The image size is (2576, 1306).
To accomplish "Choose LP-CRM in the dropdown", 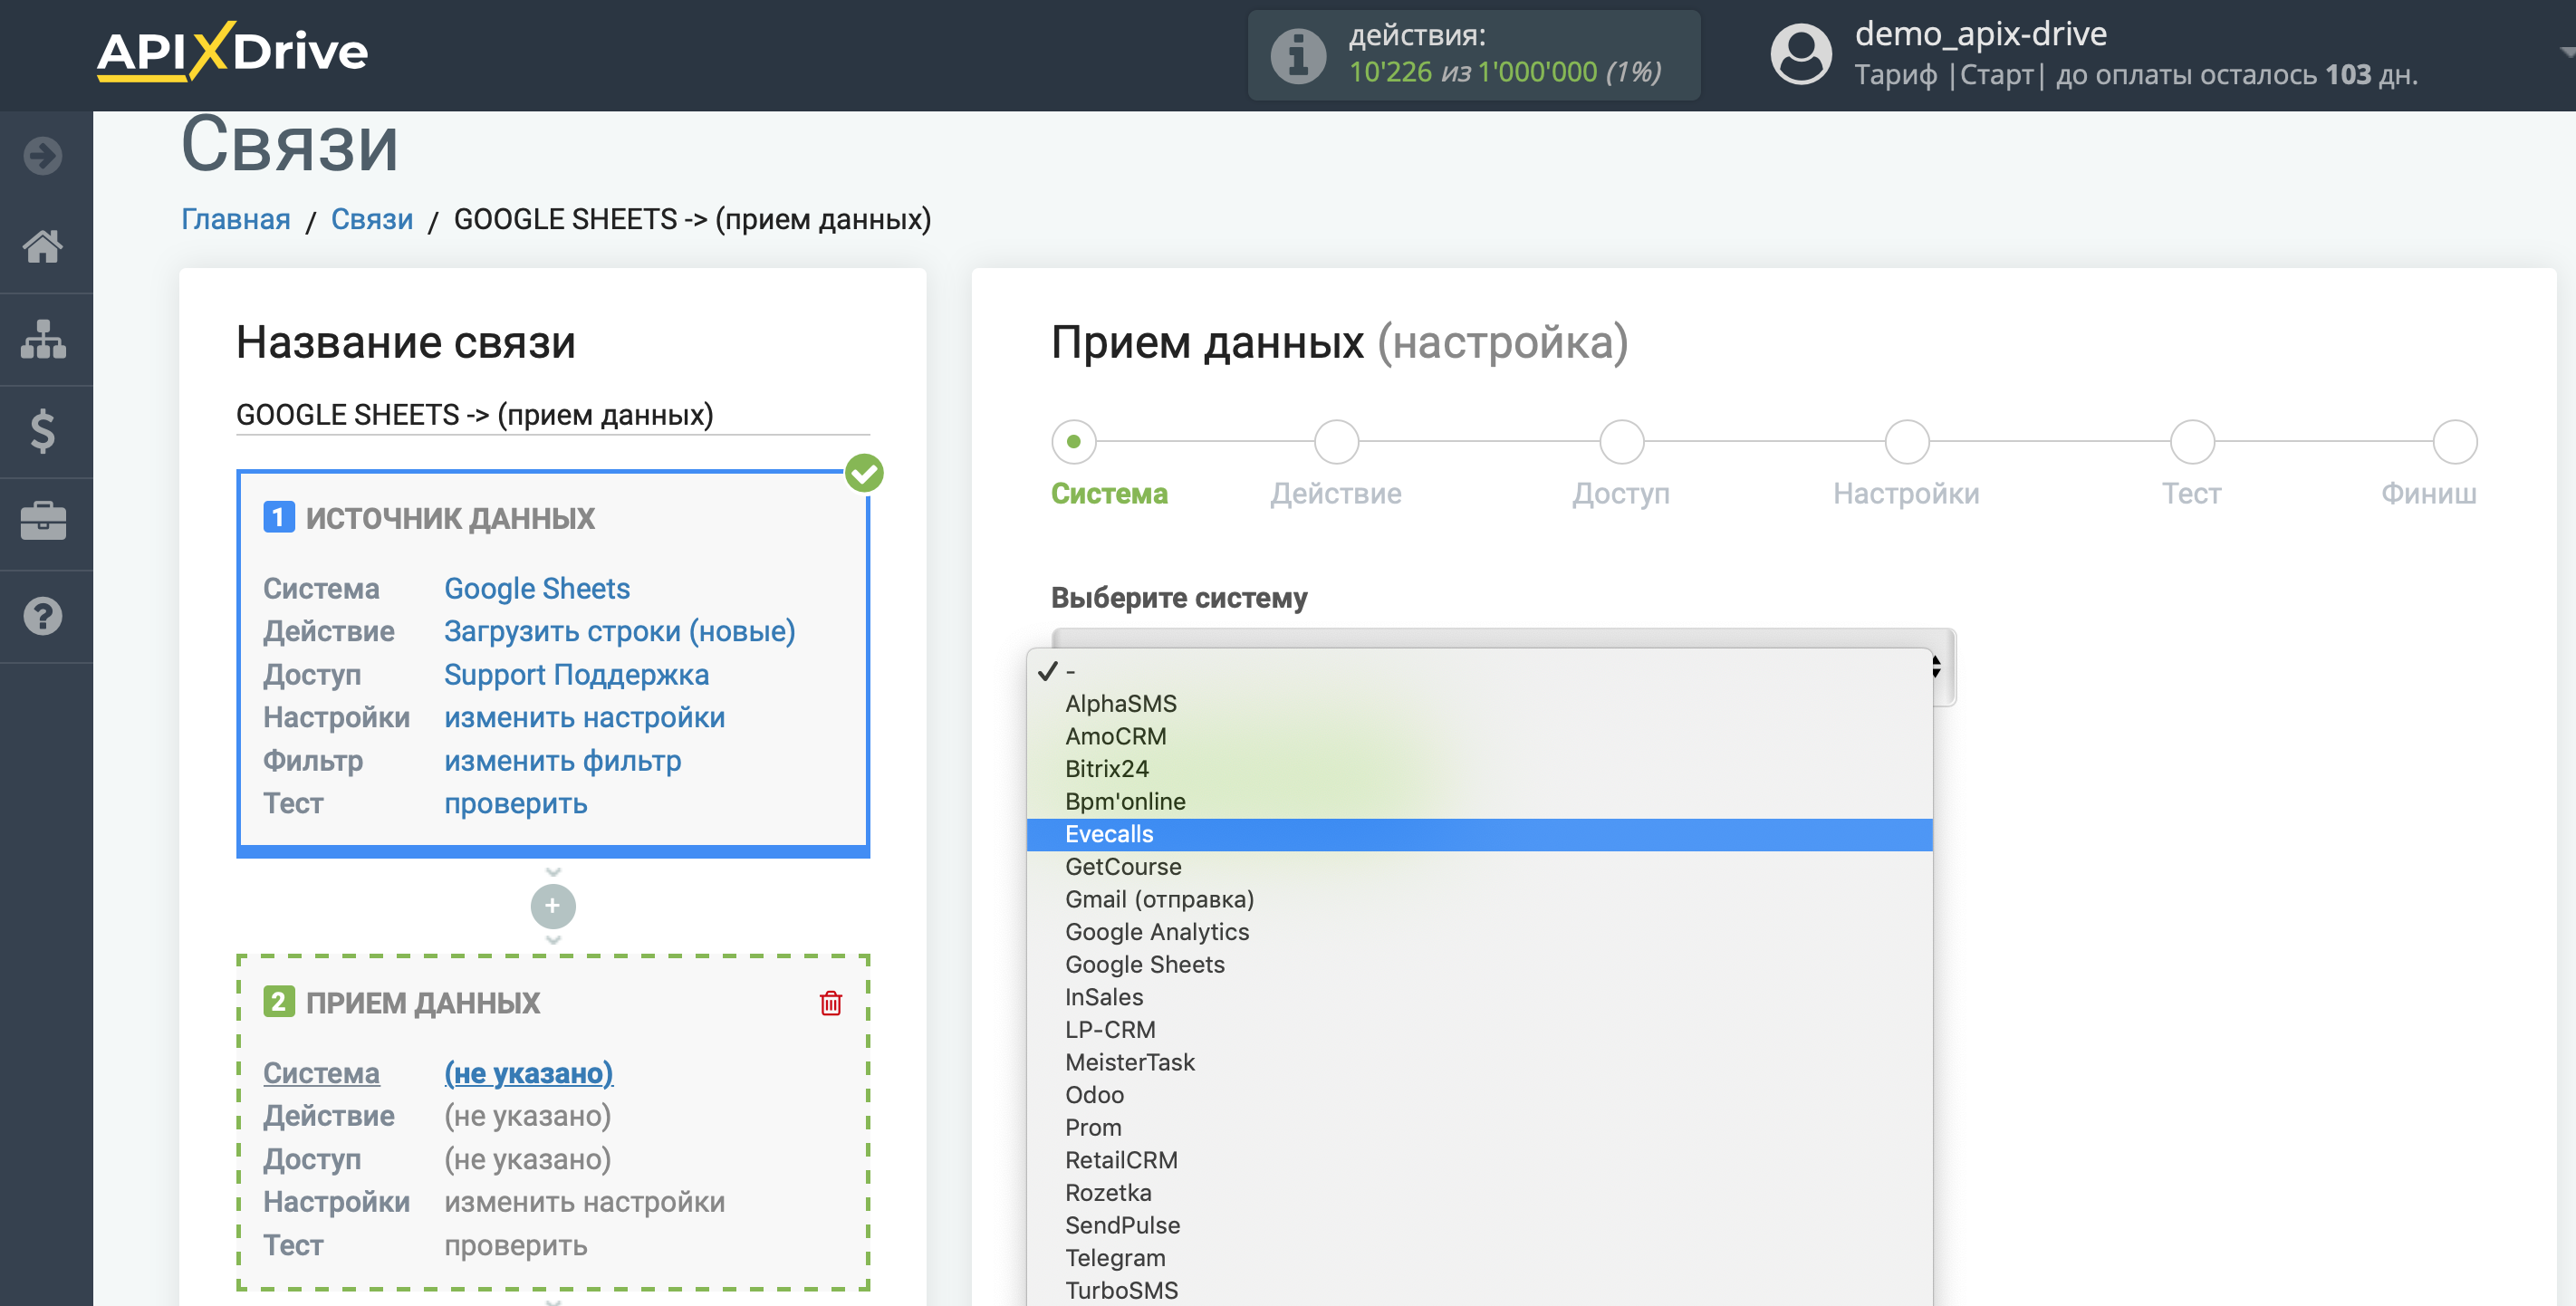I will coord(1479,1030).
